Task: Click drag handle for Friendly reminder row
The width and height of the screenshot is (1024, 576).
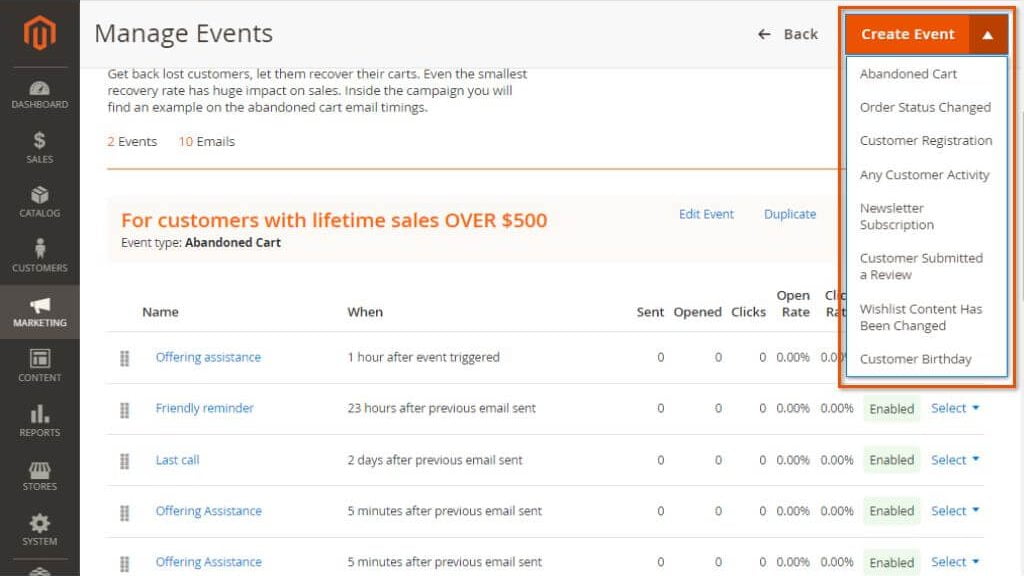Action: 125,409
